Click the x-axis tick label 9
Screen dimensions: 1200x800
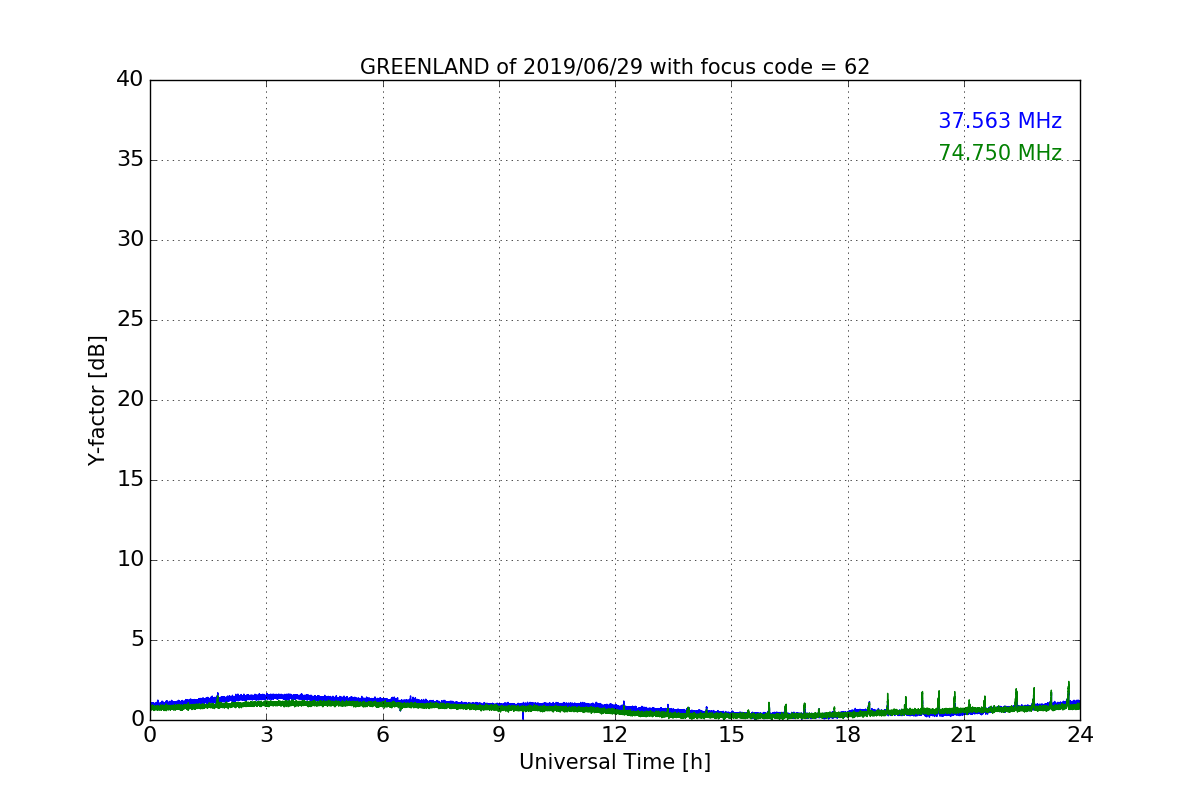[x=499, y=735]
